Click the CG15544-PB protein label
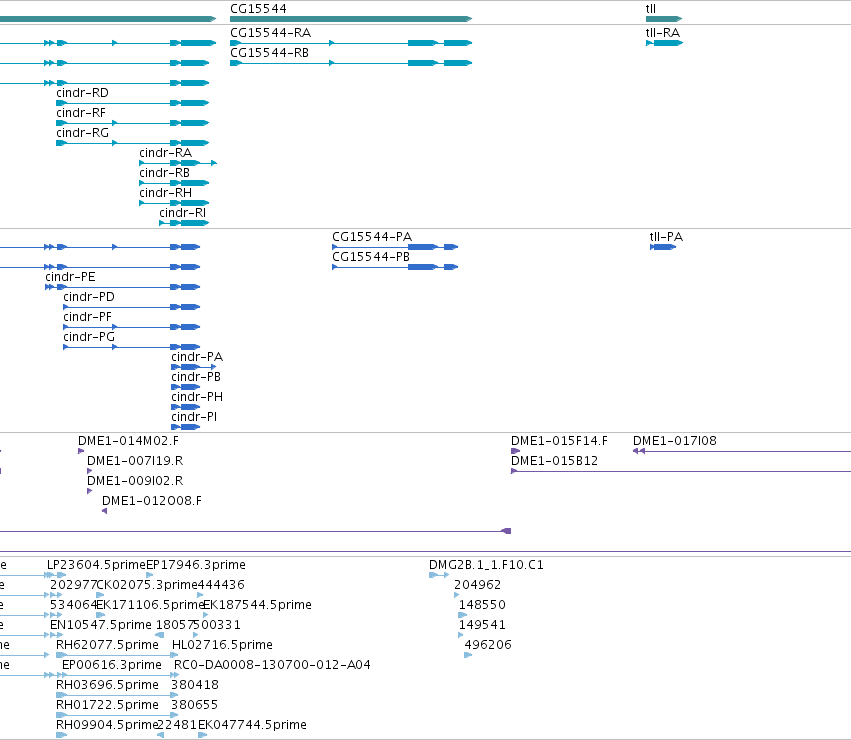The image size is (851, 740). [371, 257]
